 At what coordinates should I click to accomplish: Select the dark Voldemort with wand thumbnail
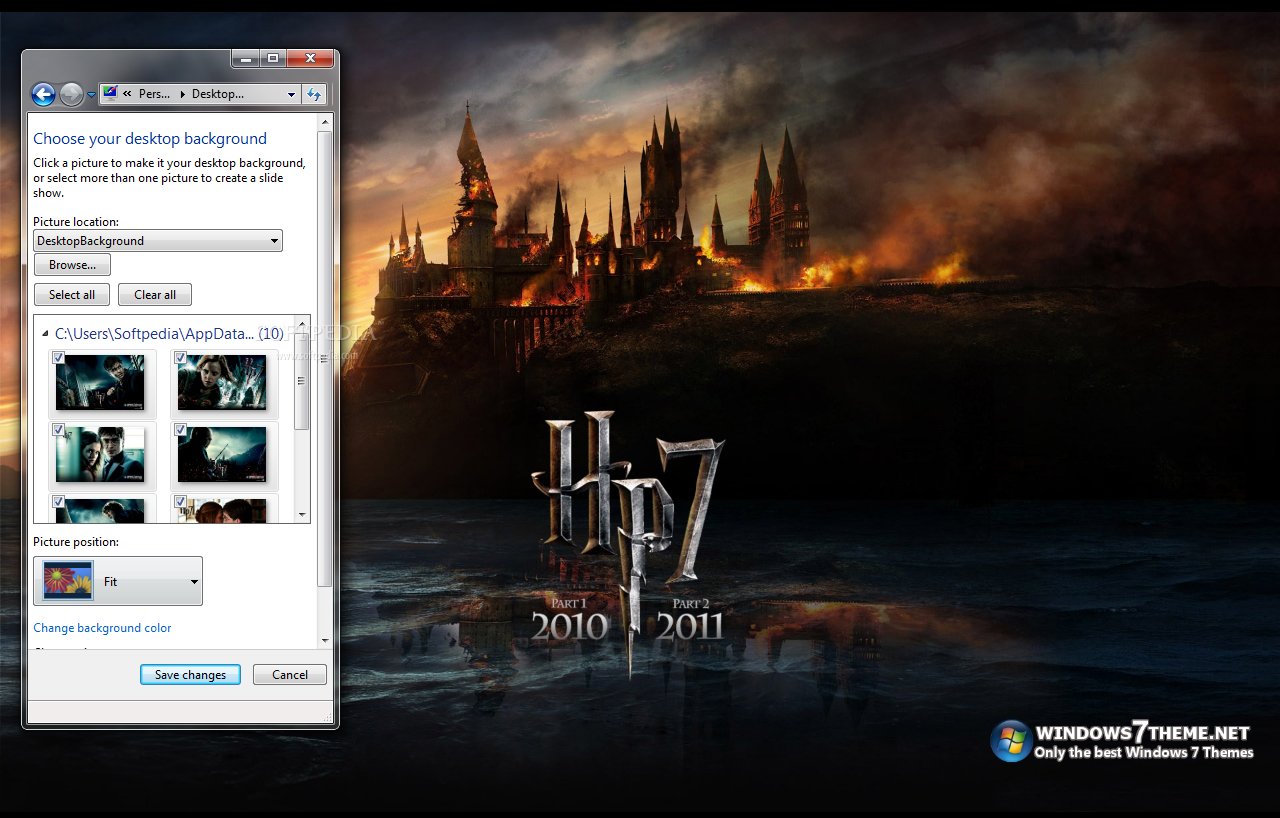(222, 455)
